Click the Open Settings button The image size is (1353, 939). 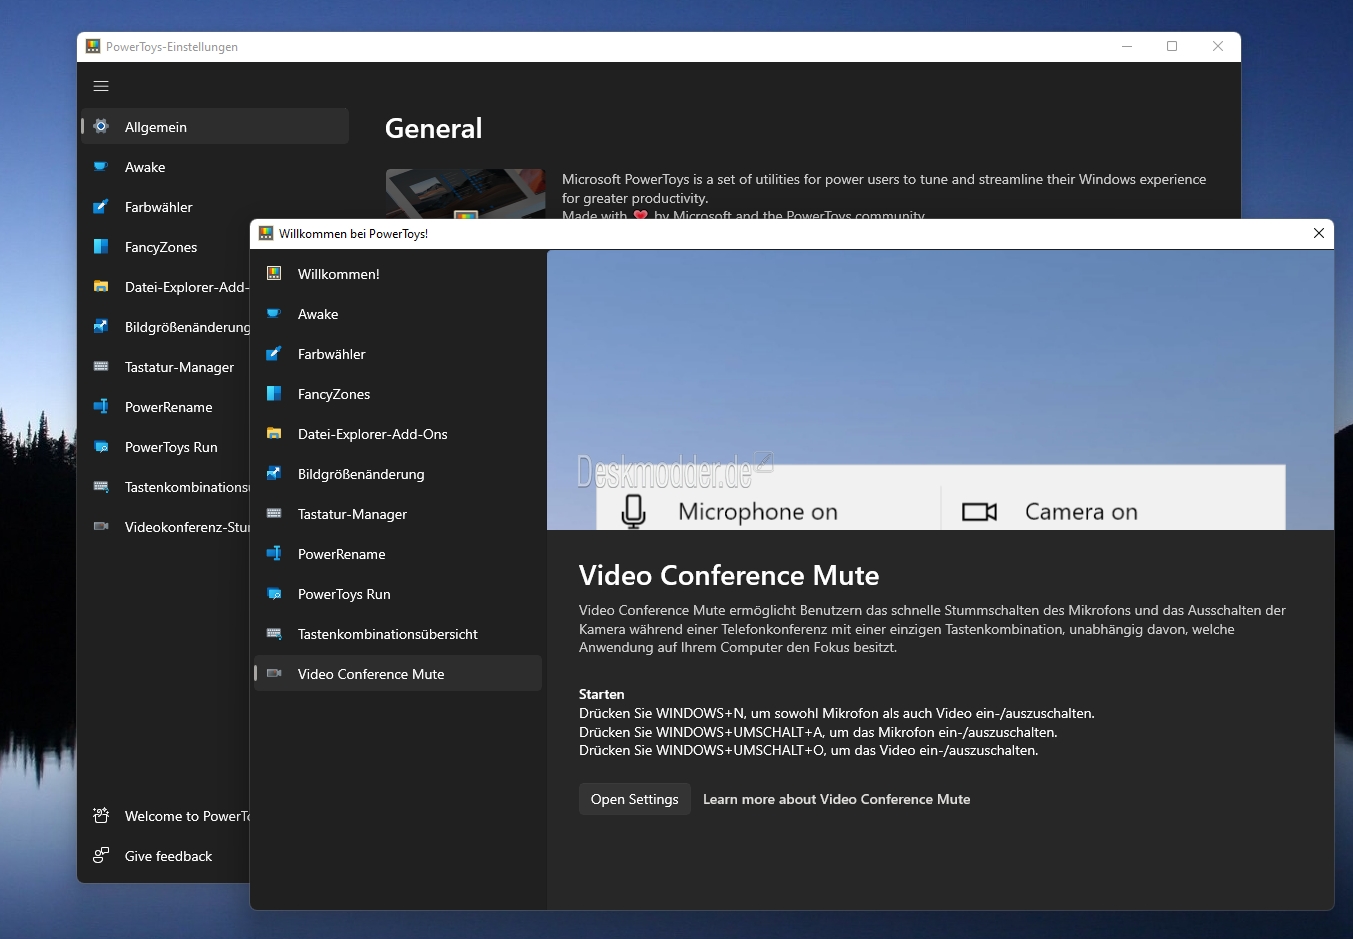pos(635,799)
